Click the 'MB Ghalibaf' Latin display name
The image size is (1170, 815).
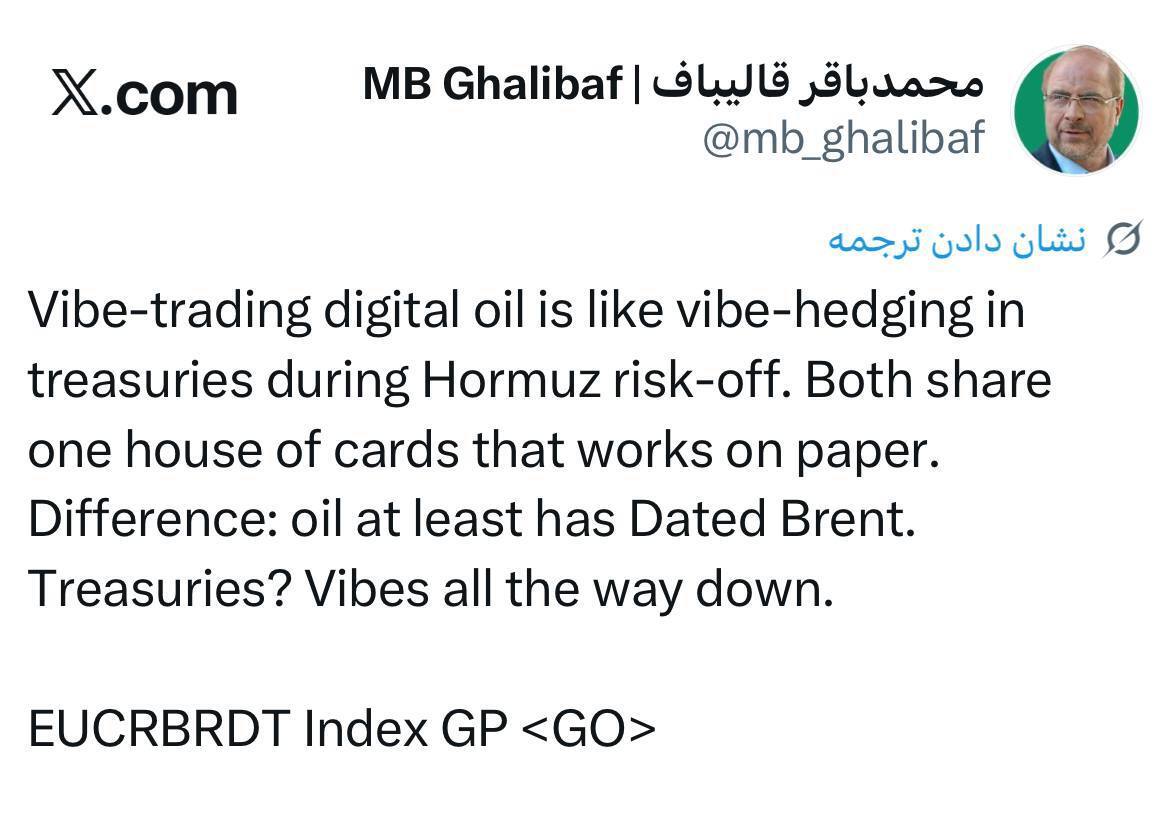[492, 84]
